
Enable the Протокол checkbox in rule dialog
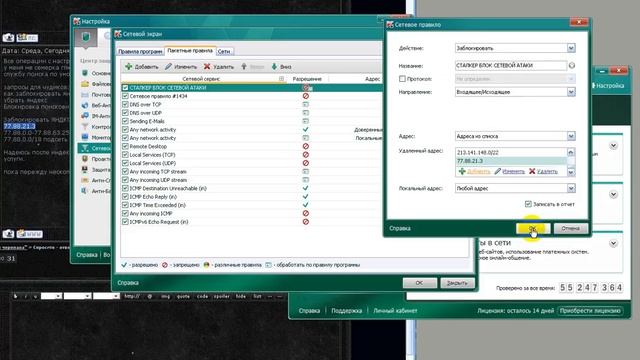402,79
